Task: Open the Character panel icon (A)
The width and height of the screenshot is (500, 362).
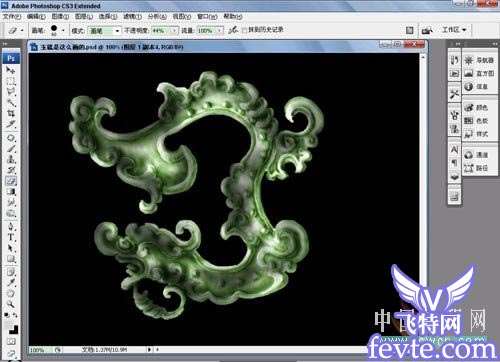Action: pos(454,150)
